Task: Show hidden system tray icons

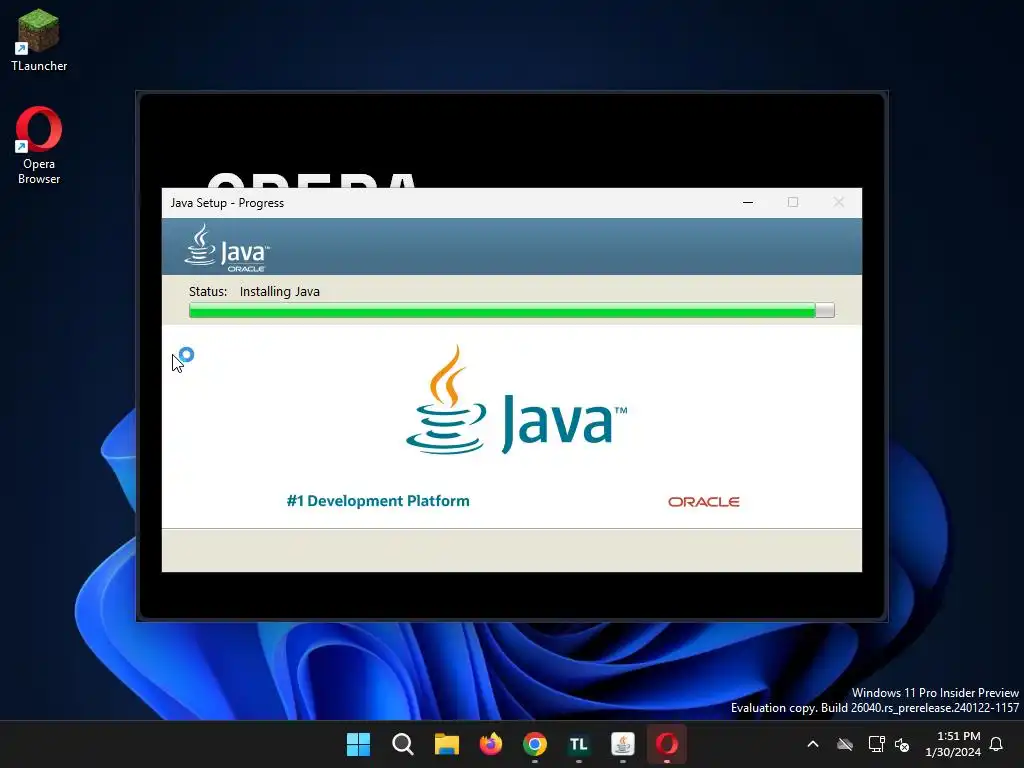Action: click(813, 744)
